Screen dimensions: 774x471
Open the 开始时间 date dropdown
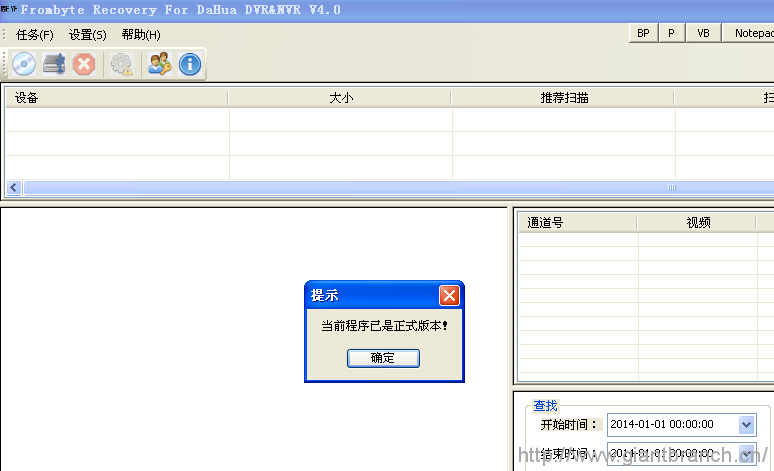[x=746, y=425]
